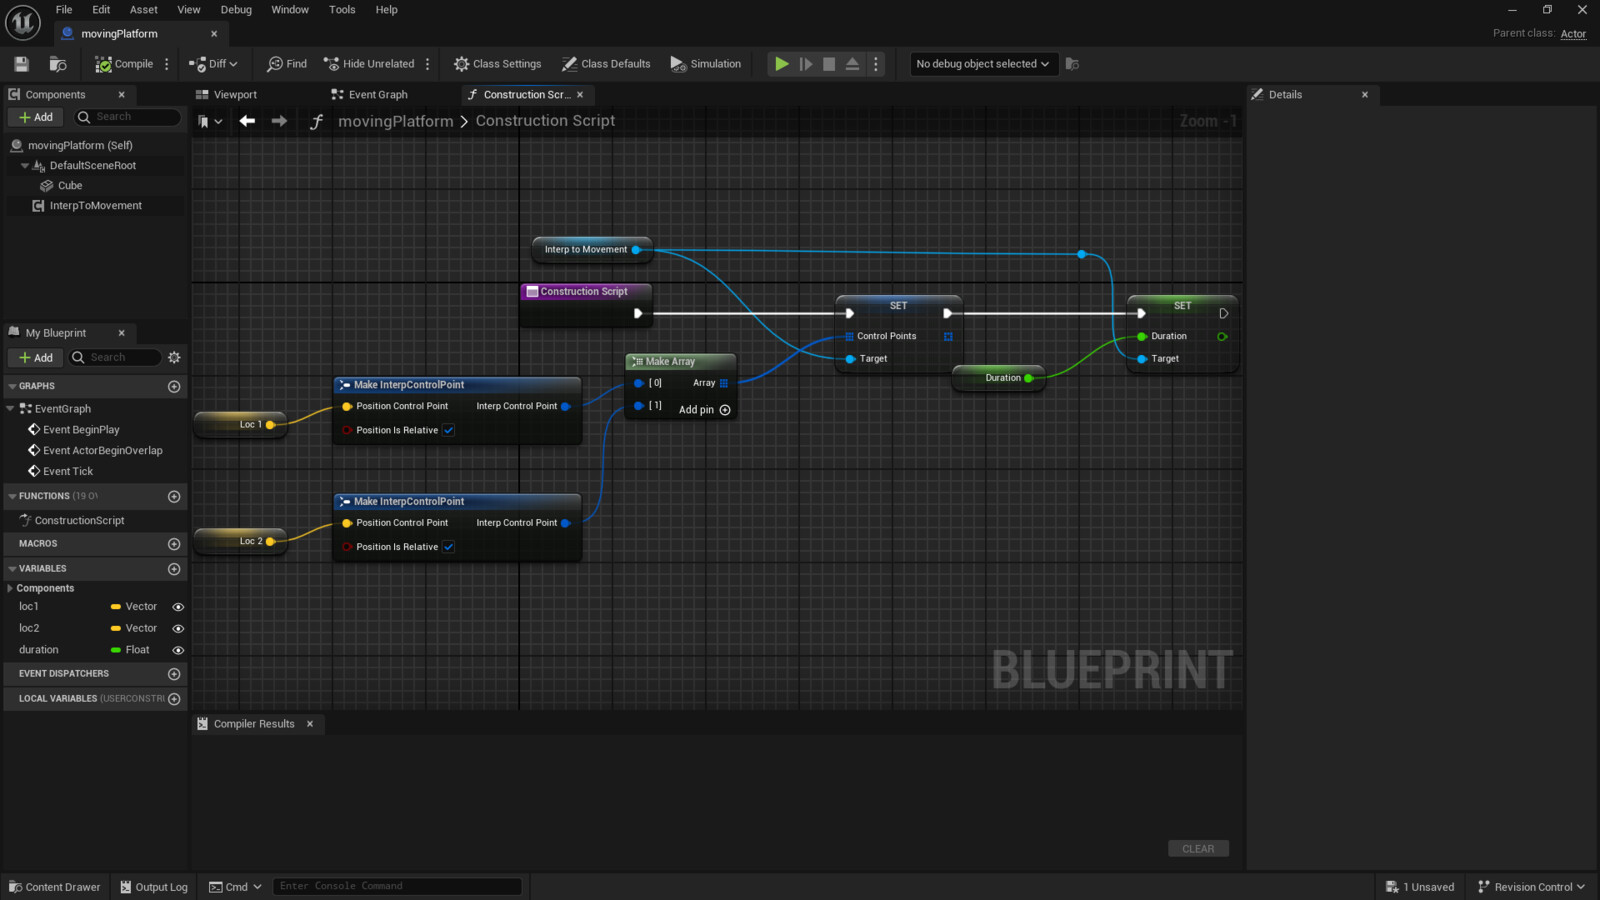Open the Cmd console type dropdown

[x=235, y=887]
